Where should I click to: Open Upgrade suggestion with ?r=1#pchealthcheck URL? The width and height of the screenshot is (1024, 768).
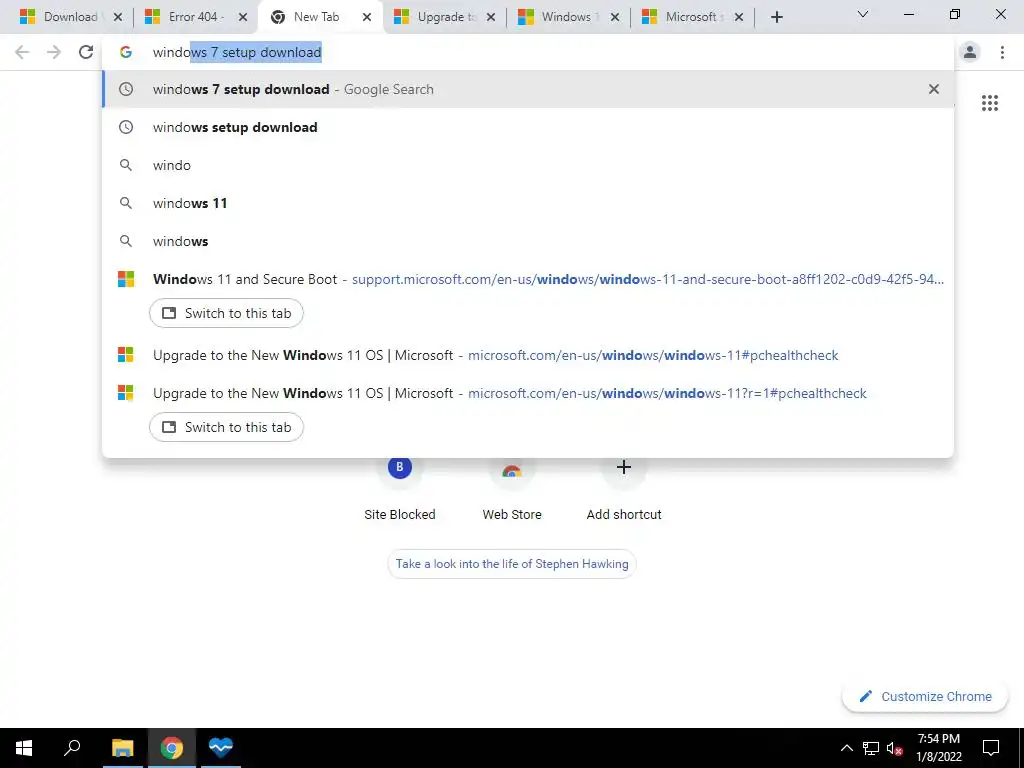pyautogui.click(x=528, y=393)
